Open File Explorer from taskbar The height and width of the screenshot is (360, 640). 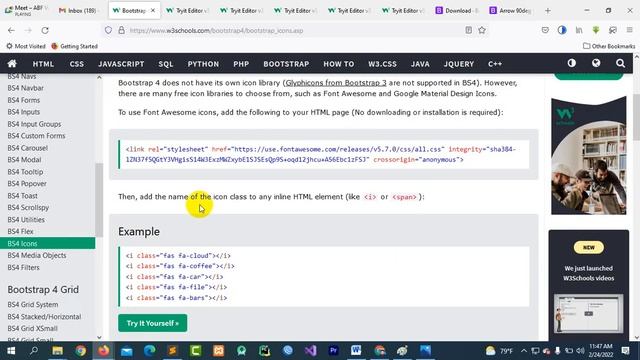point(57,351)
